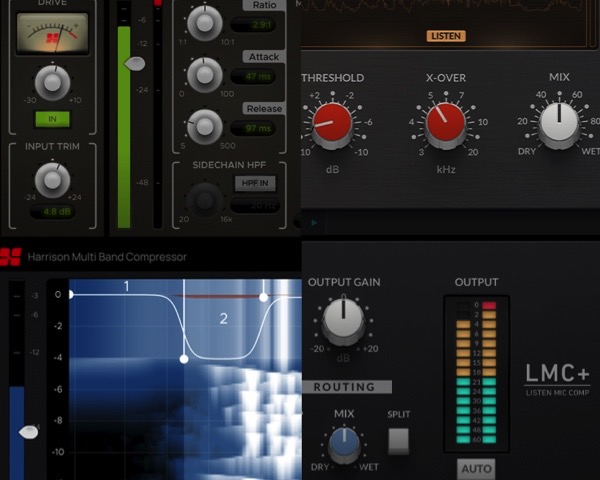Click the left edge node of band 1
600x480 pixels.
coord(71,294)
